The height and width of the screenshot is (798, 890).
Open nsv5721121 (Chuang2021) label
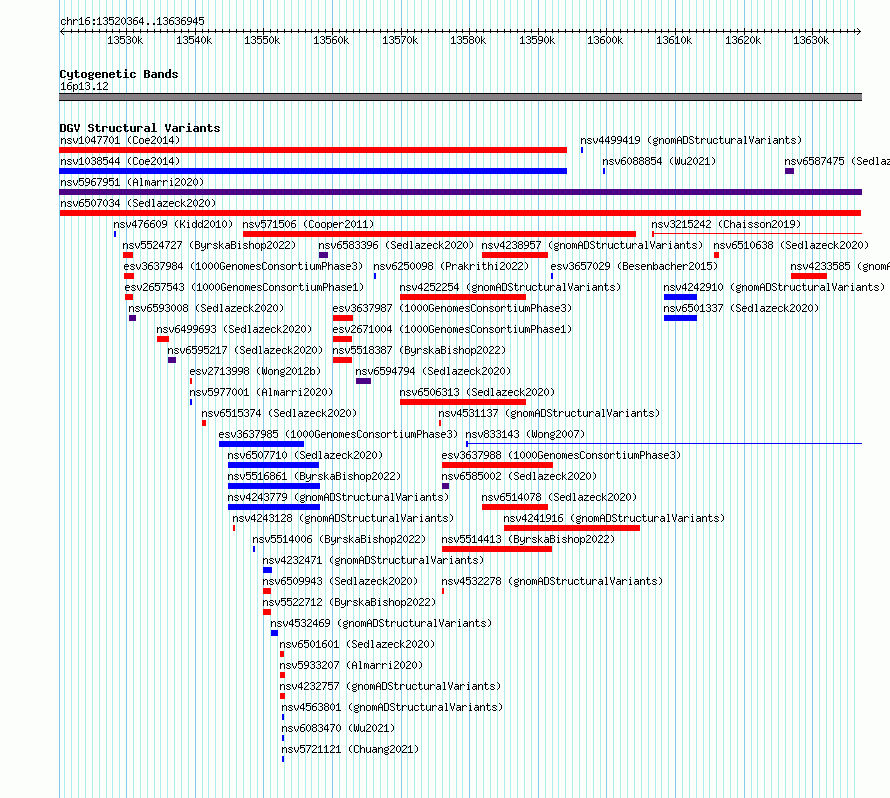coord(350,749)
